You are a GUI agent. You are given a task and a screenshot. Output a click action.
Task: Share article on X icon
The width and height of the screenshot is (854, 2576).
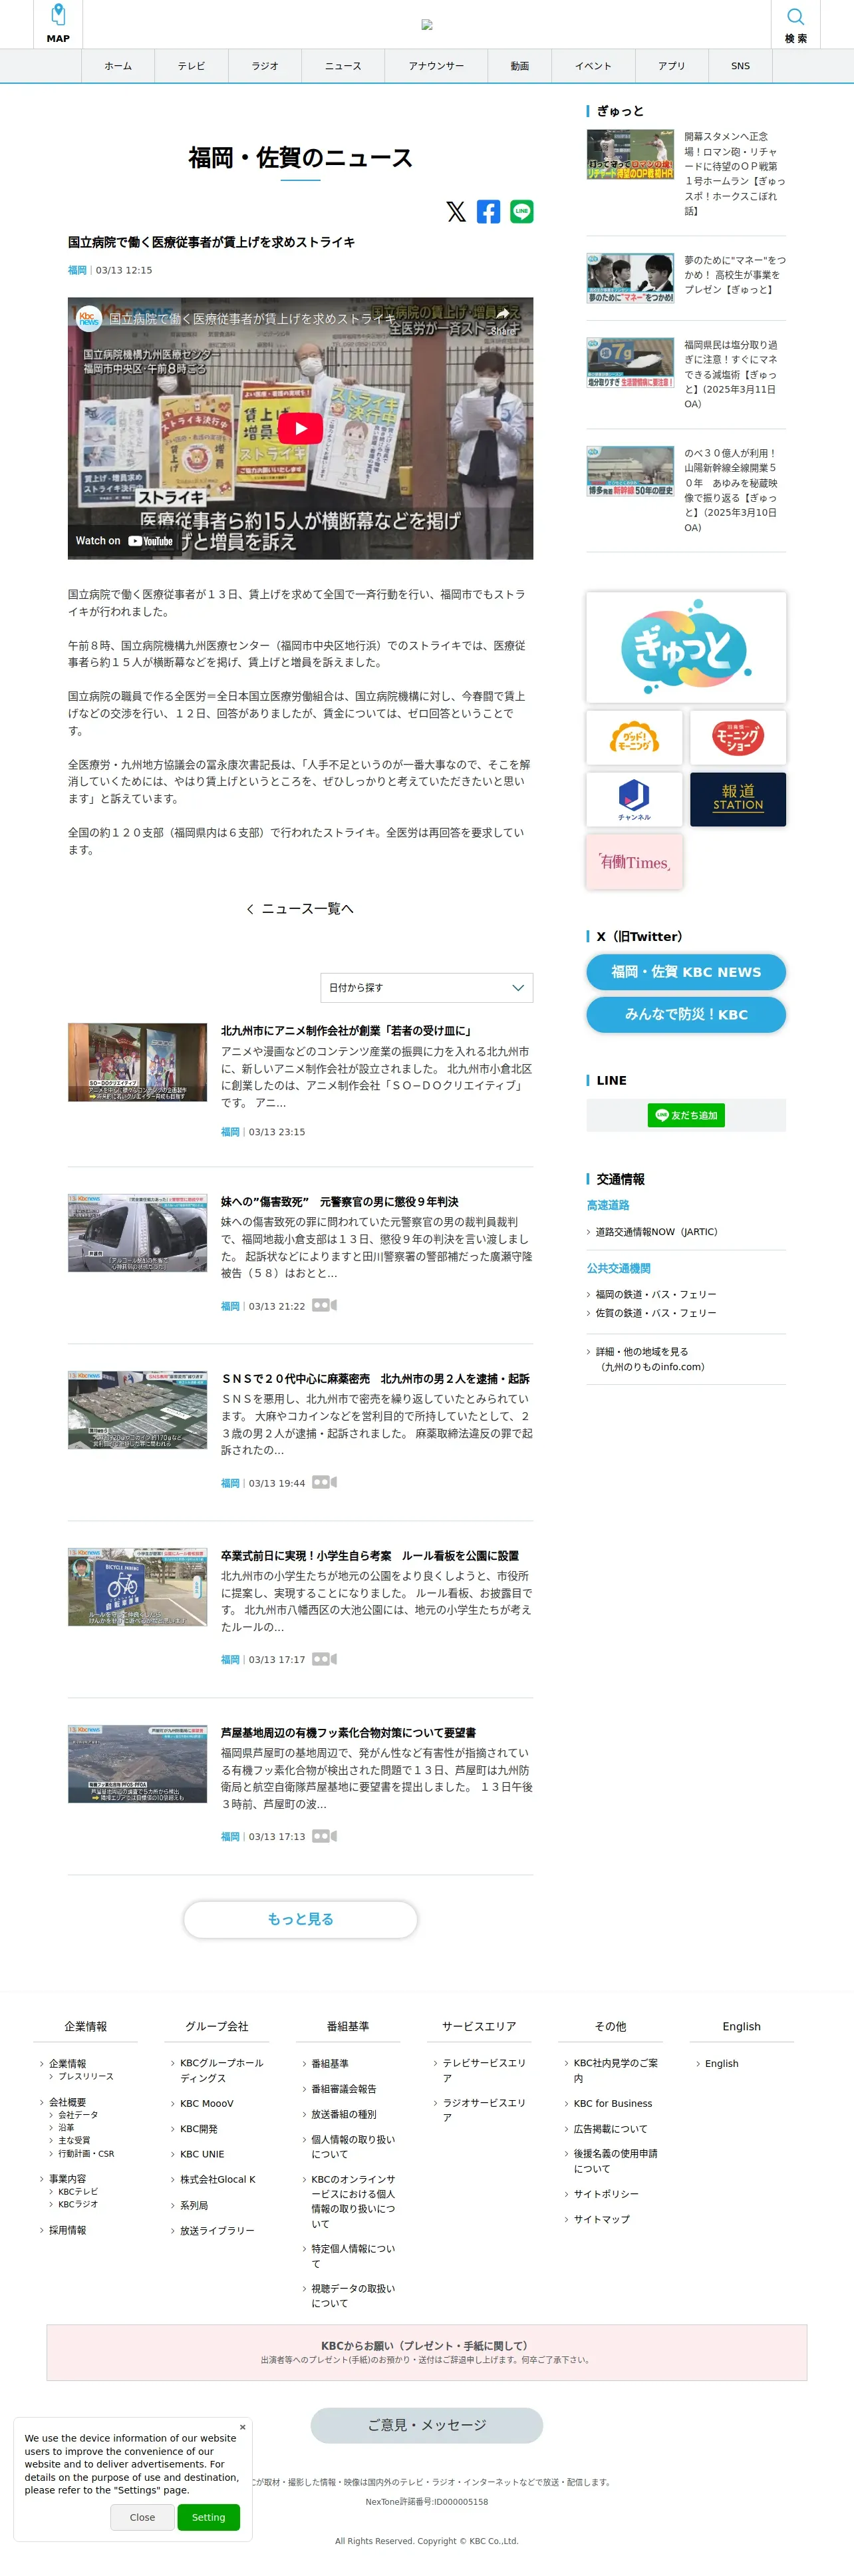(456, 211)
